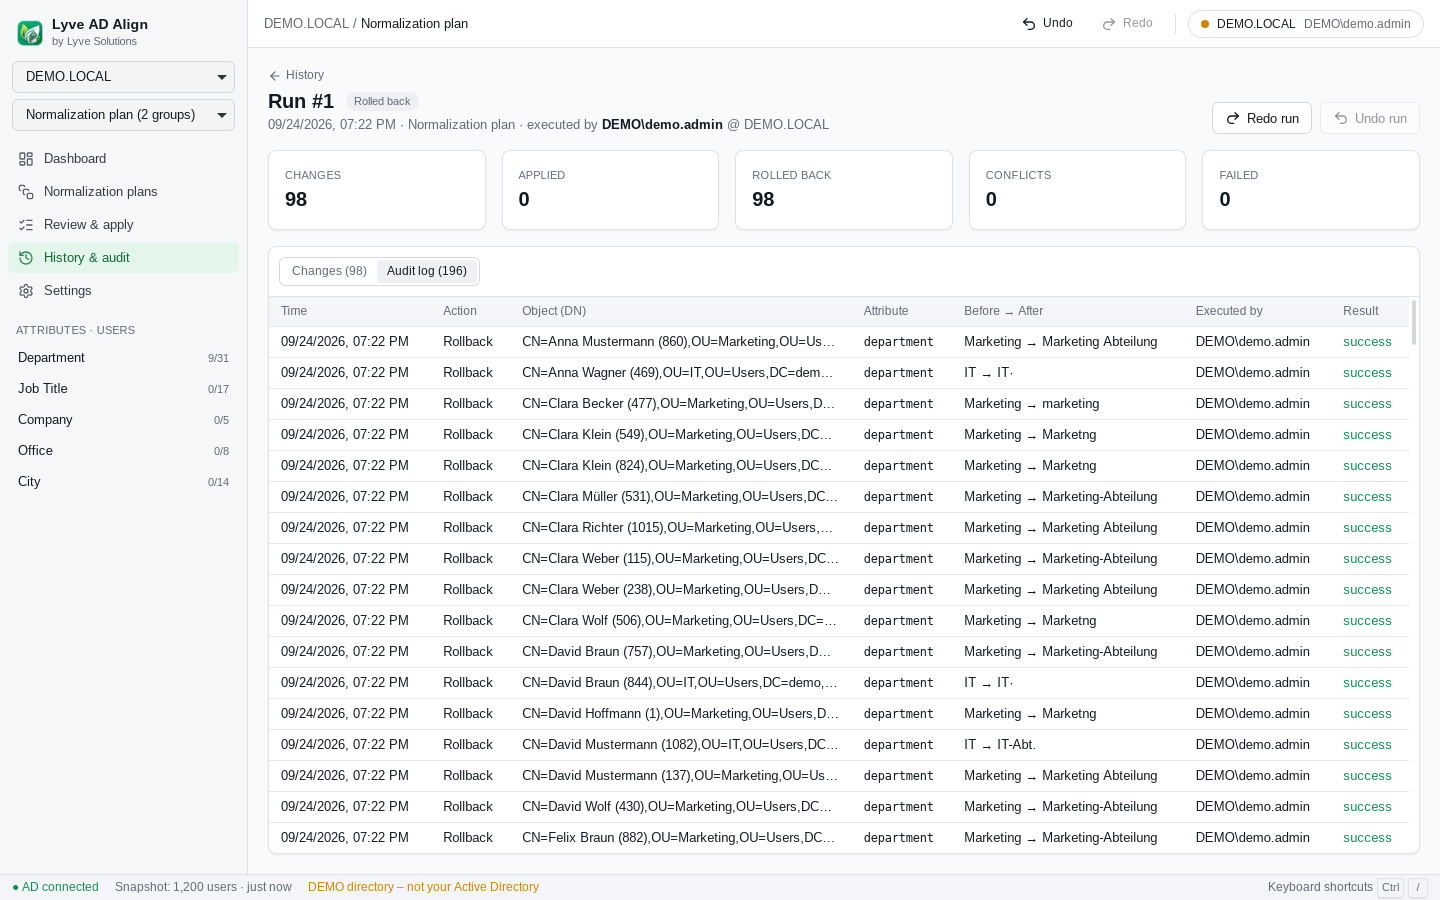
Task: Open the DEMO\demo.admin account pill
Action: (1305, 24)
